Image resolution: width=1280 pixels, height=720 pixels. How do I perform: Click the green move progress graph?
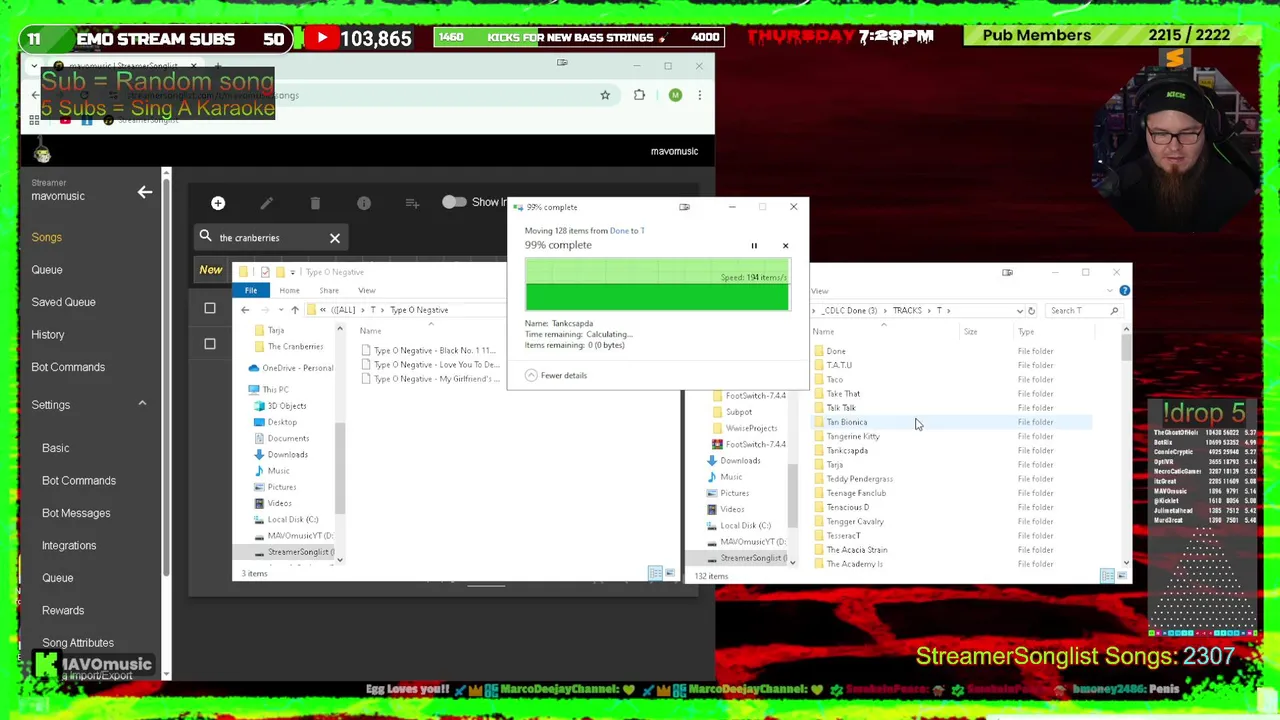pos(657,285)
